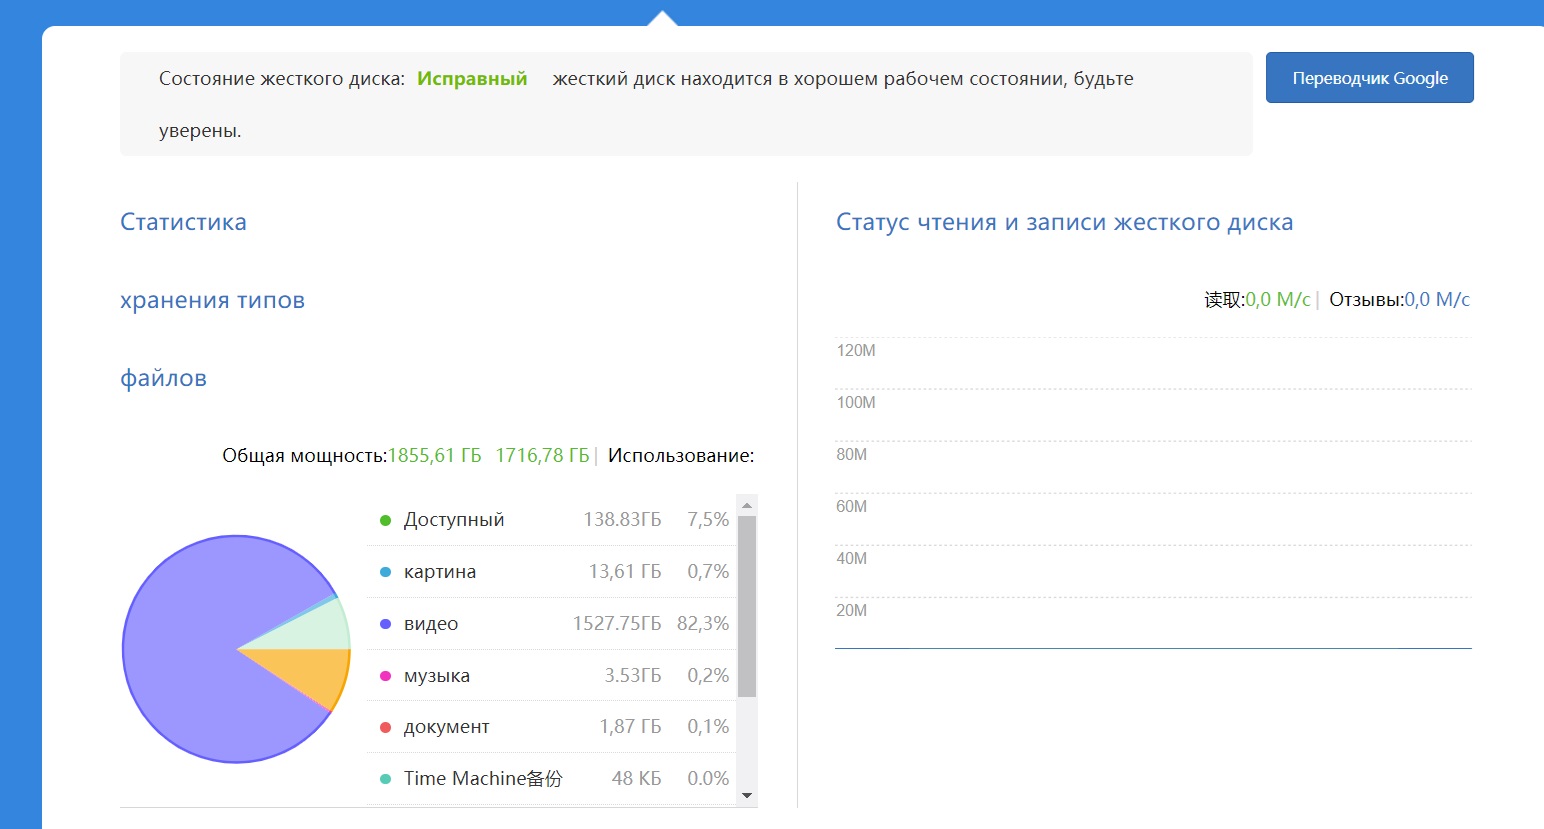Click the Статус чтения и записи heading
Viewport: 1544px width, 829px height.
click(1064, 222)
